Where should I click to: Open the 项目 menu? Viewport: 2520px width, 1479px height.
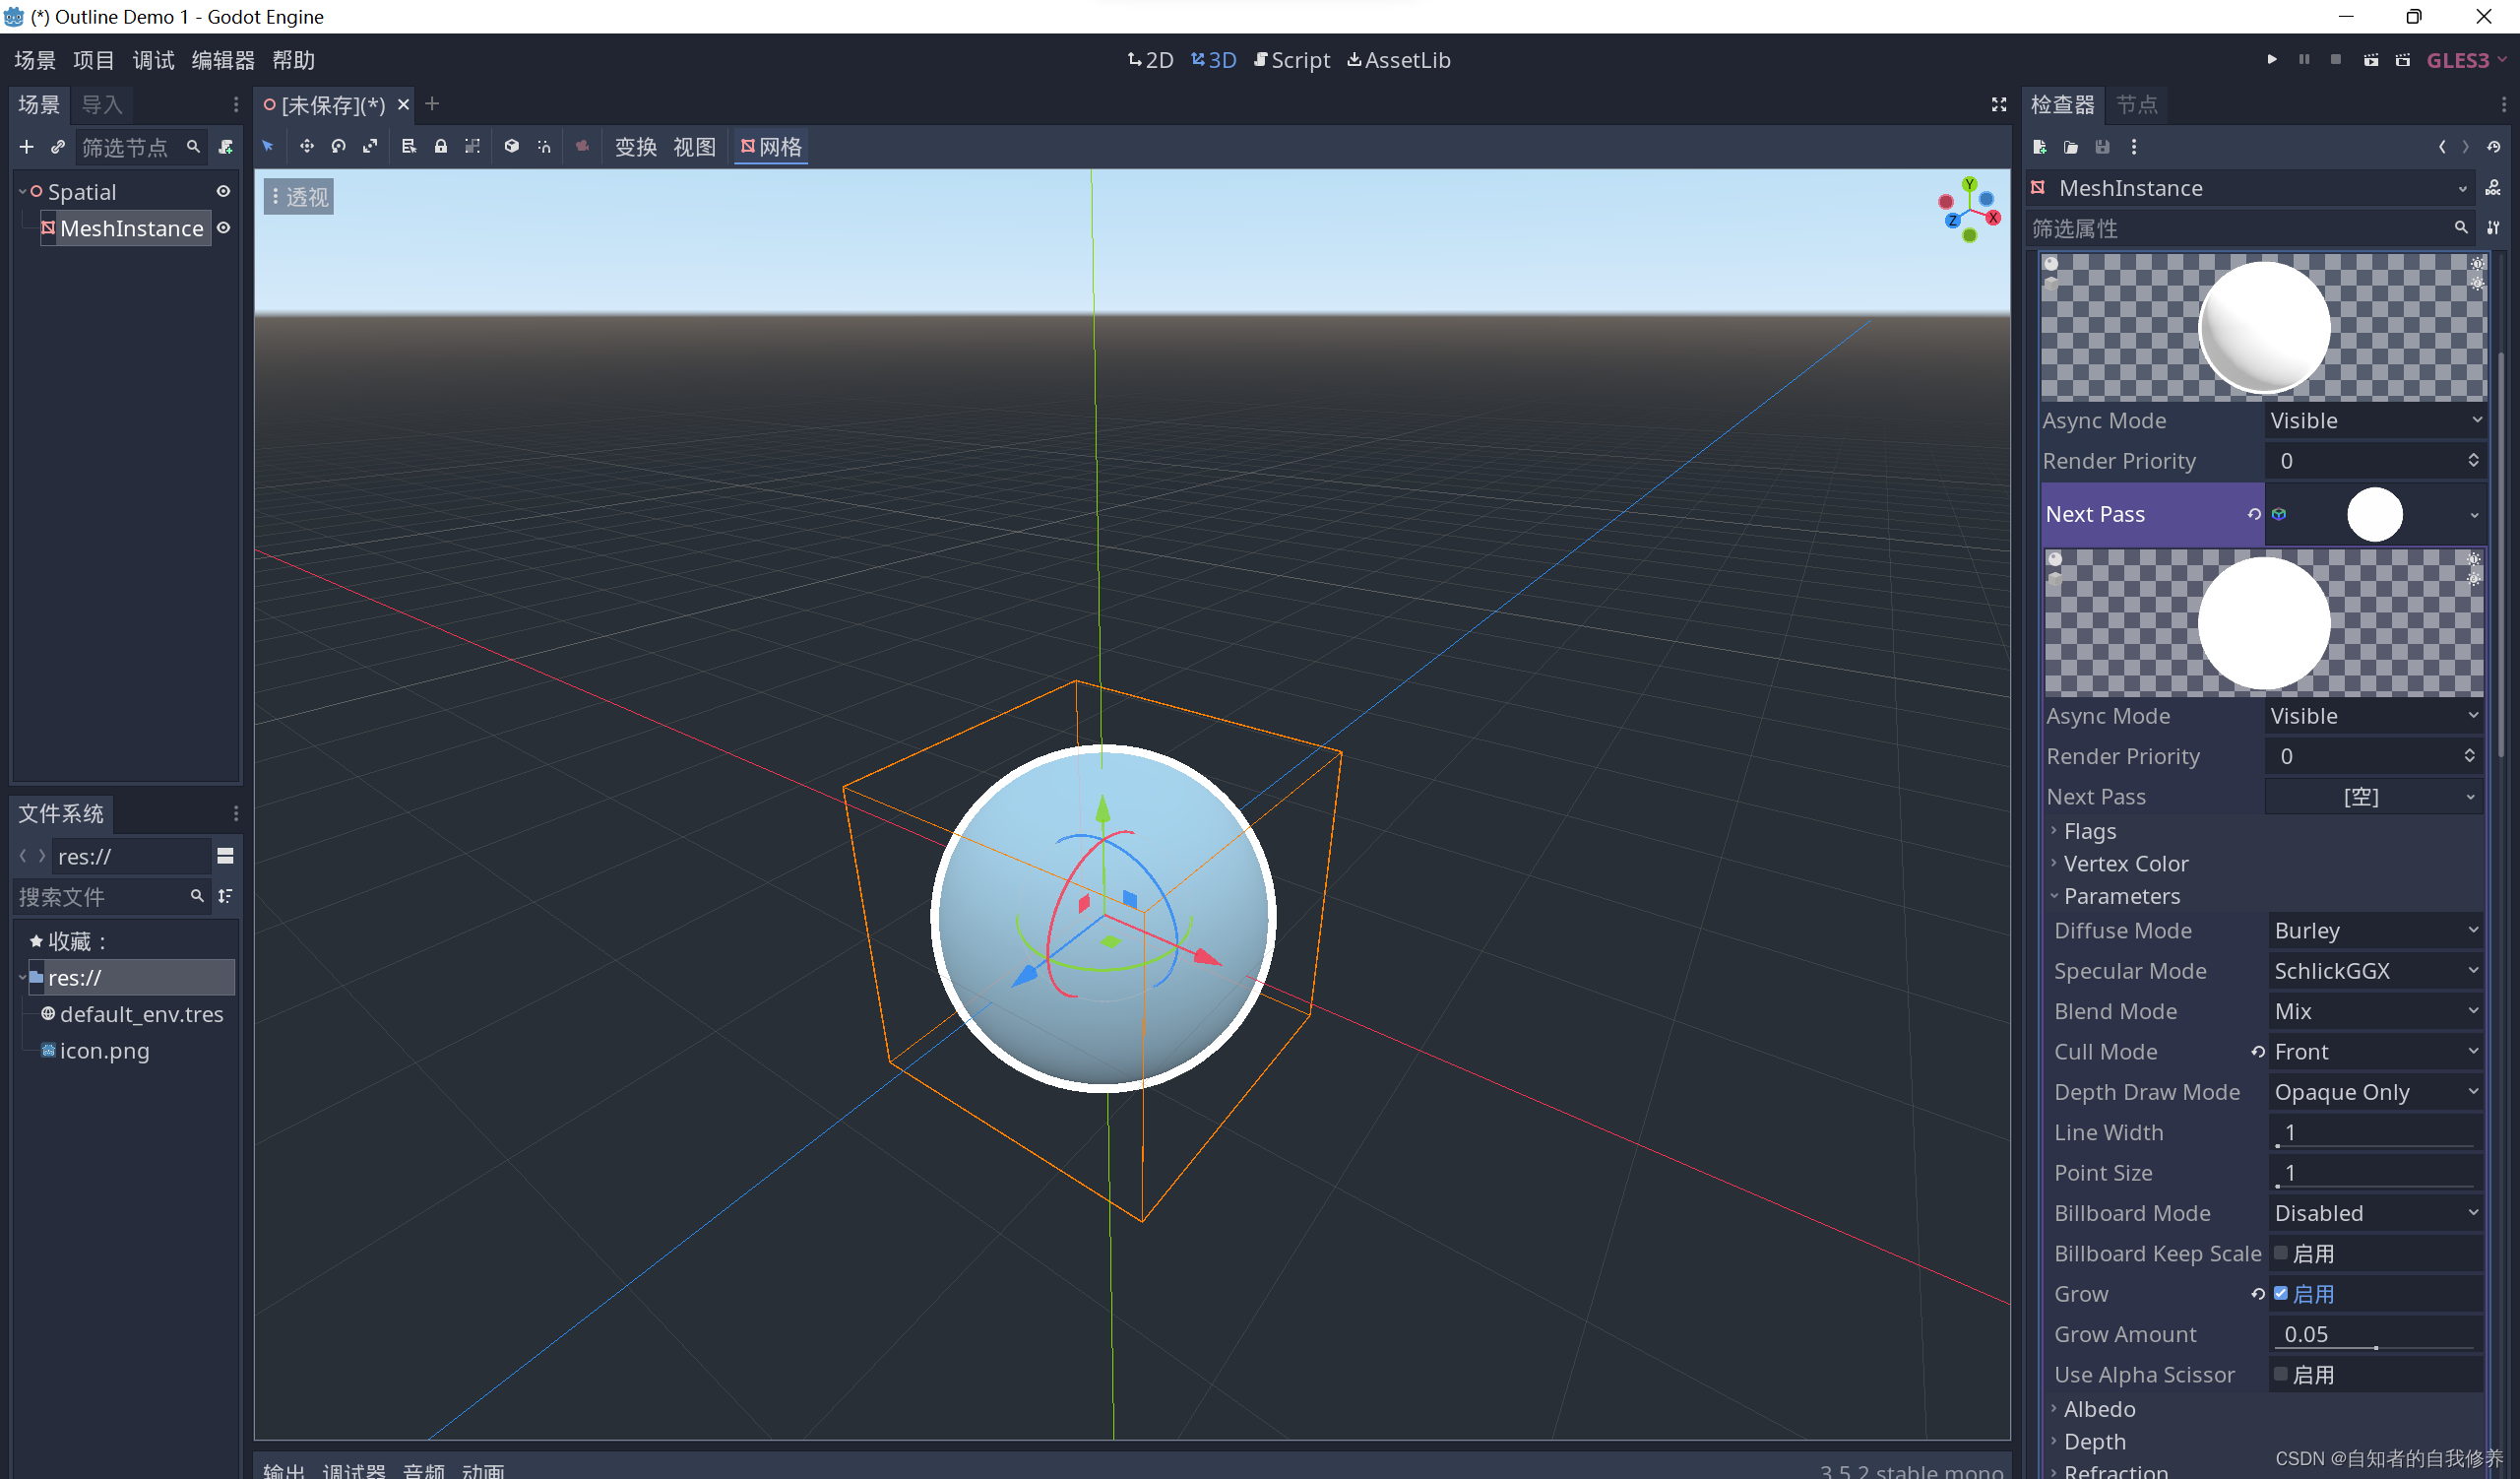[x=93, y=59]
